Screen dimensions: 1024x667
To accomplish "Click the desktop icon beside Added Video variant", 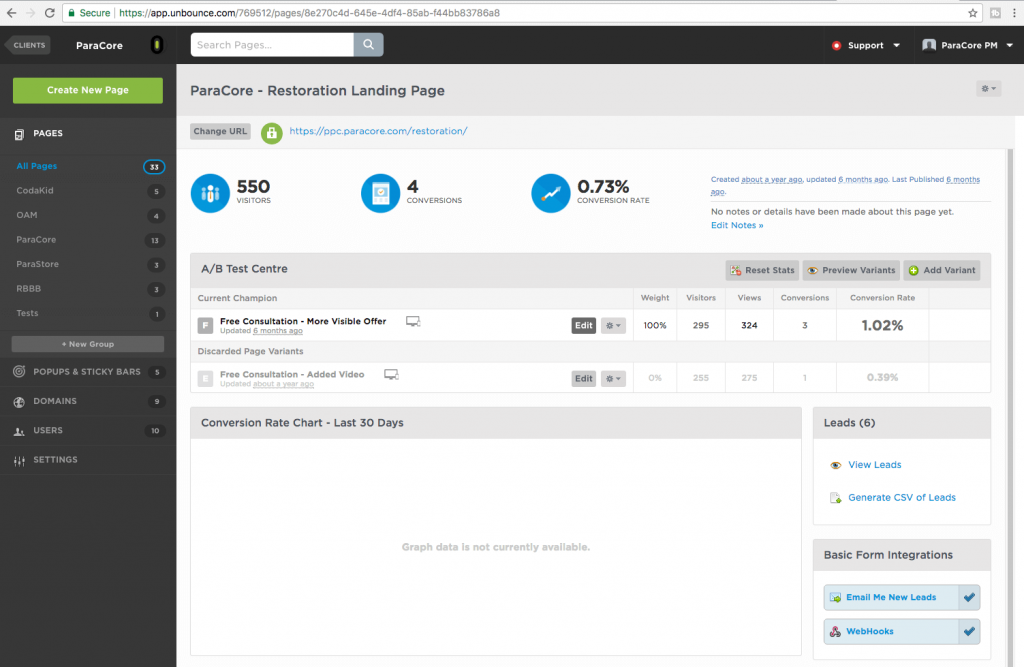I will (x=391, y=374).
